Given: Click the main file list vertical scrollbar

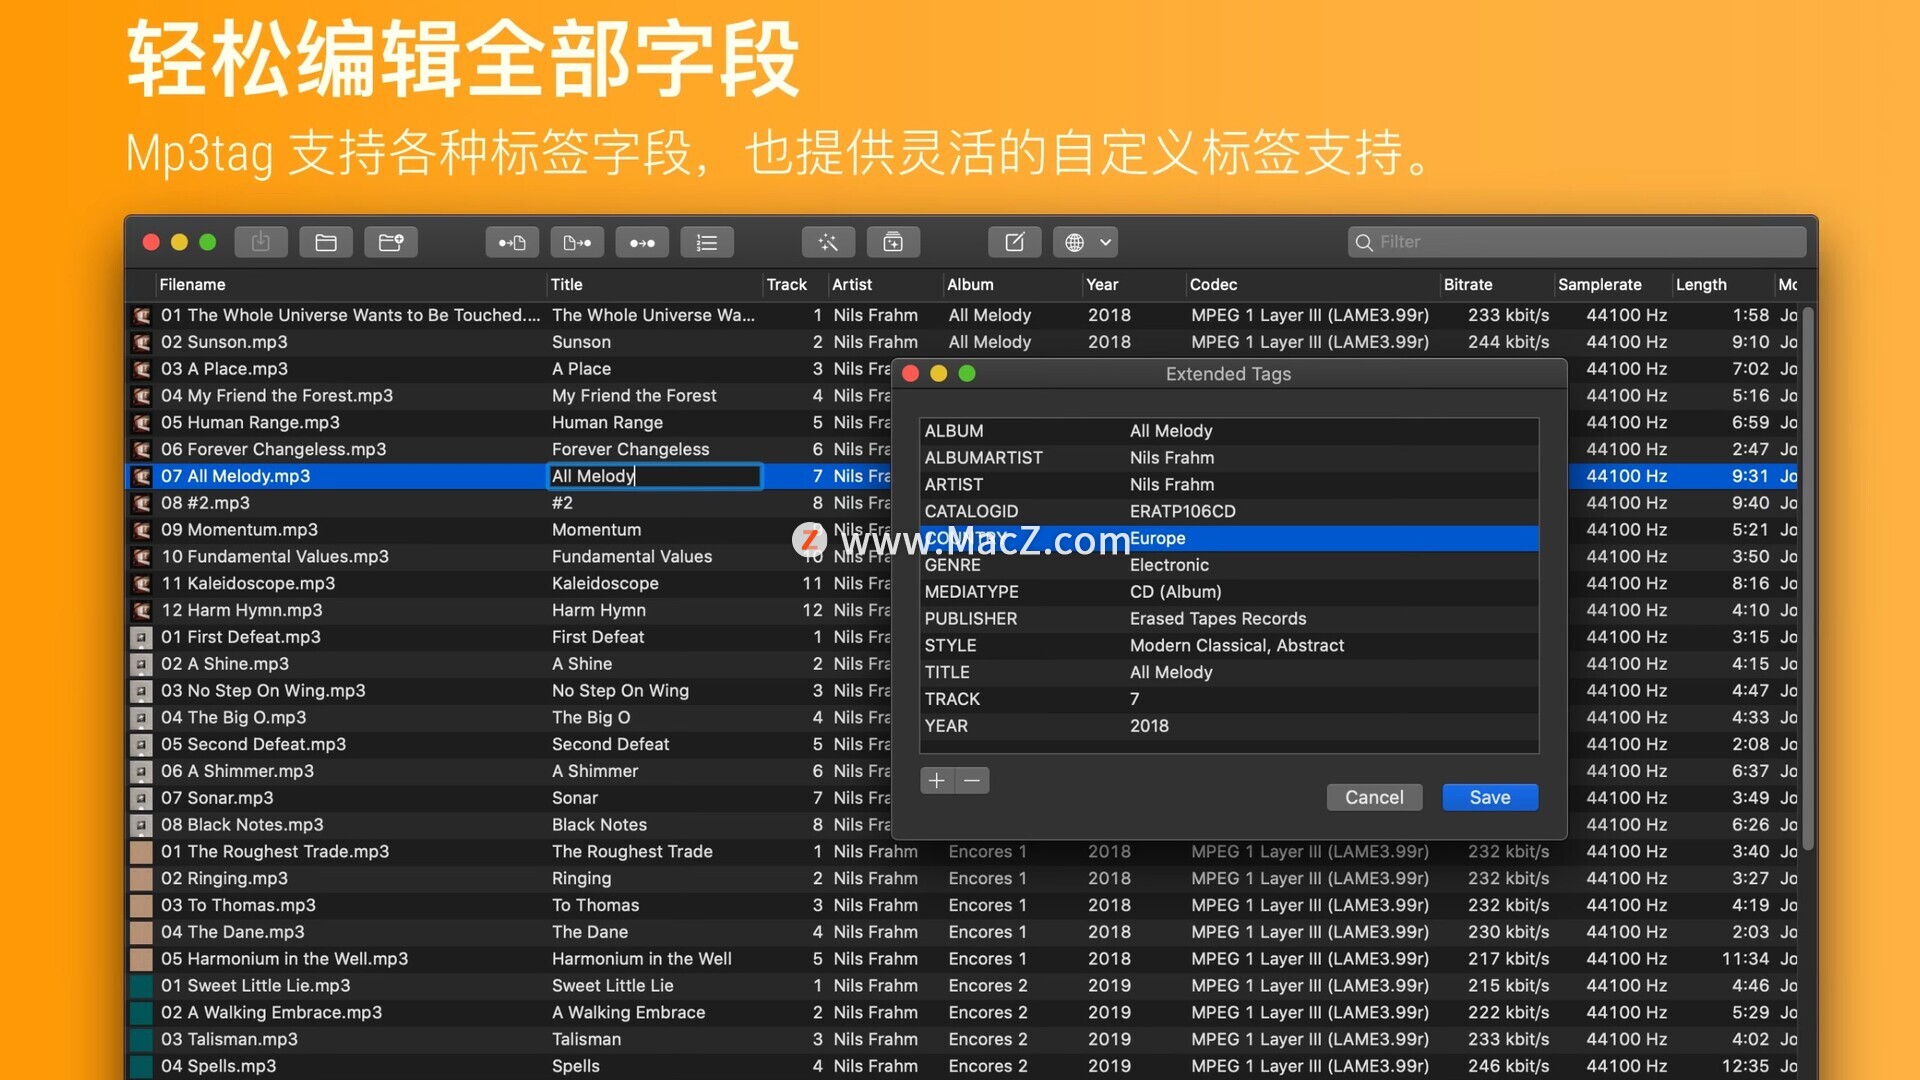Looking at the screenshot, I should tap(1808, 580).
